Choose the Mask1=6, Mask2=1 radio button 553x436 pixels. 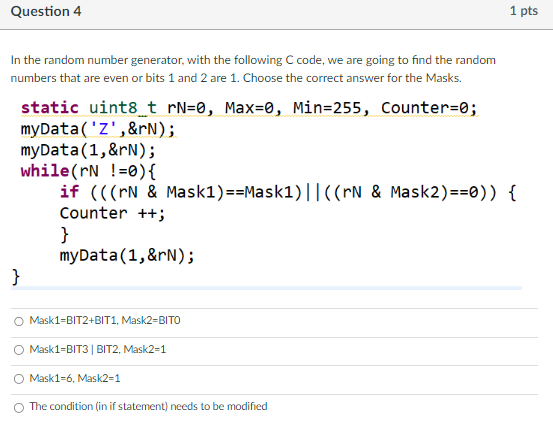click(19, 379)
